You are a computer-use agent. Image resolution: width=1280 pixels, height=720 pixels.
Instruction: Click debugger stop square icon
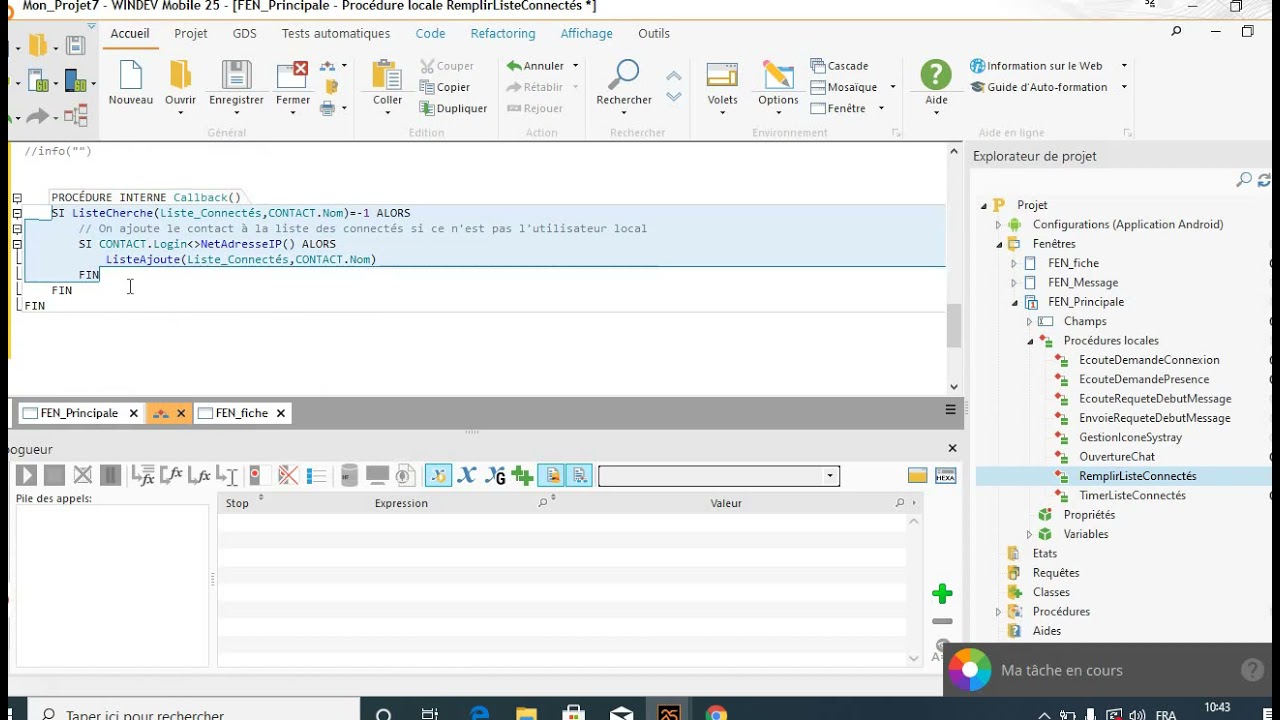coord(54,476)
